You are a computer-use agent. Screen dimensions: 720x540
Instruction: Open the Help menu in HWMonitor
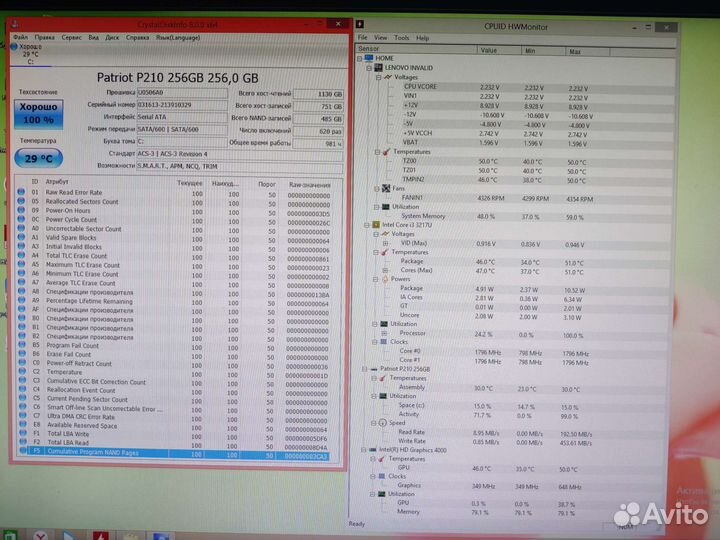click(x=422, y=38)
